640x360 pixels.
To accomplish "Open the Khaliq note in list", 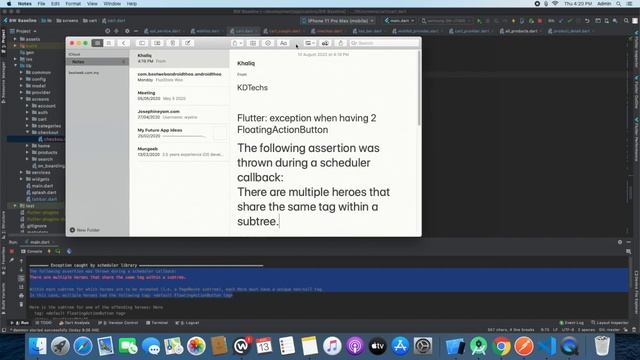I will pos(180,58).
